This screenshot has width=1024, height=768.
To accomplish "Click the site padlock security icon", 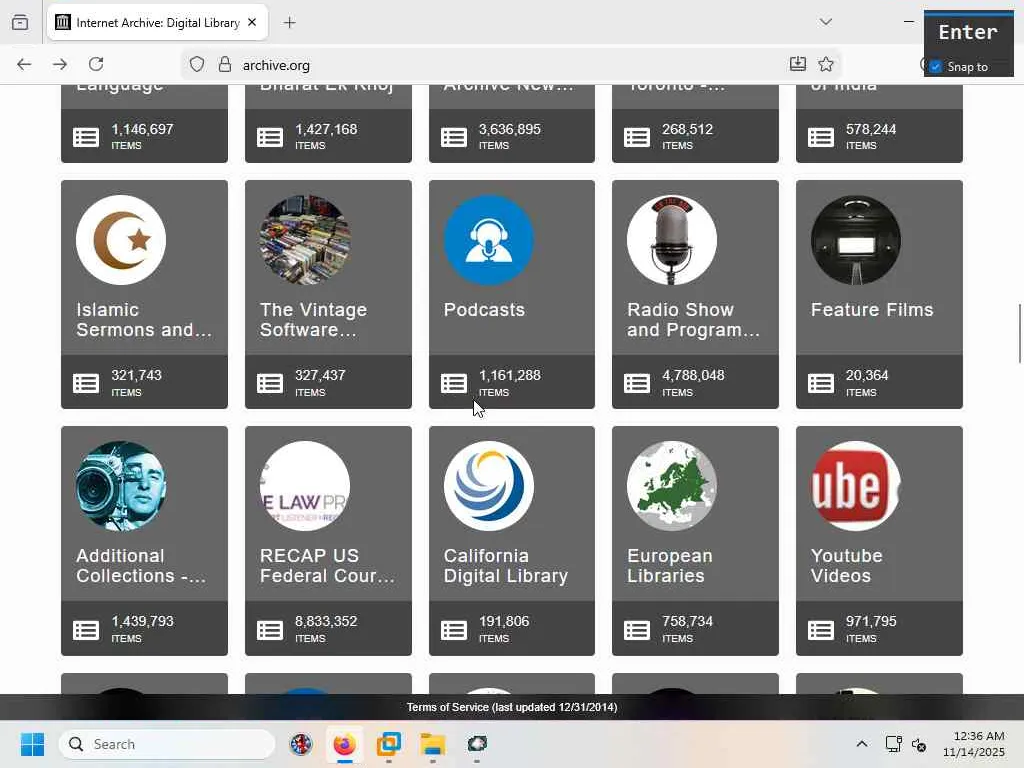I will click(x=225, y=65).
